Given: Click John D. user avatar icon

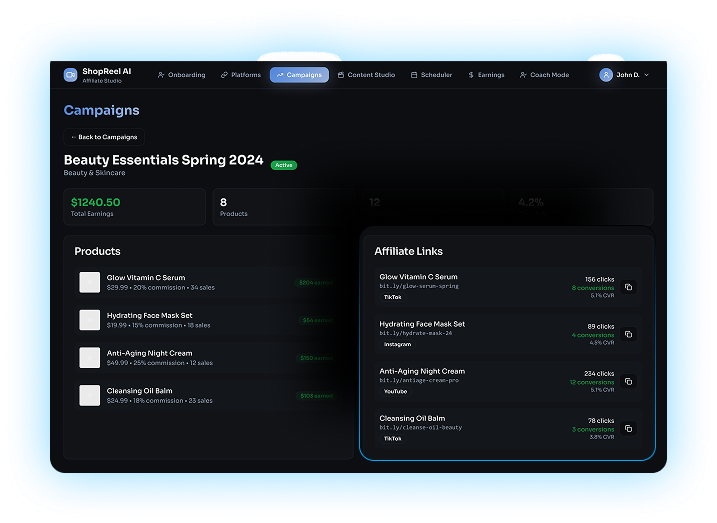Looking at the screenshot, I should point(606,75).
